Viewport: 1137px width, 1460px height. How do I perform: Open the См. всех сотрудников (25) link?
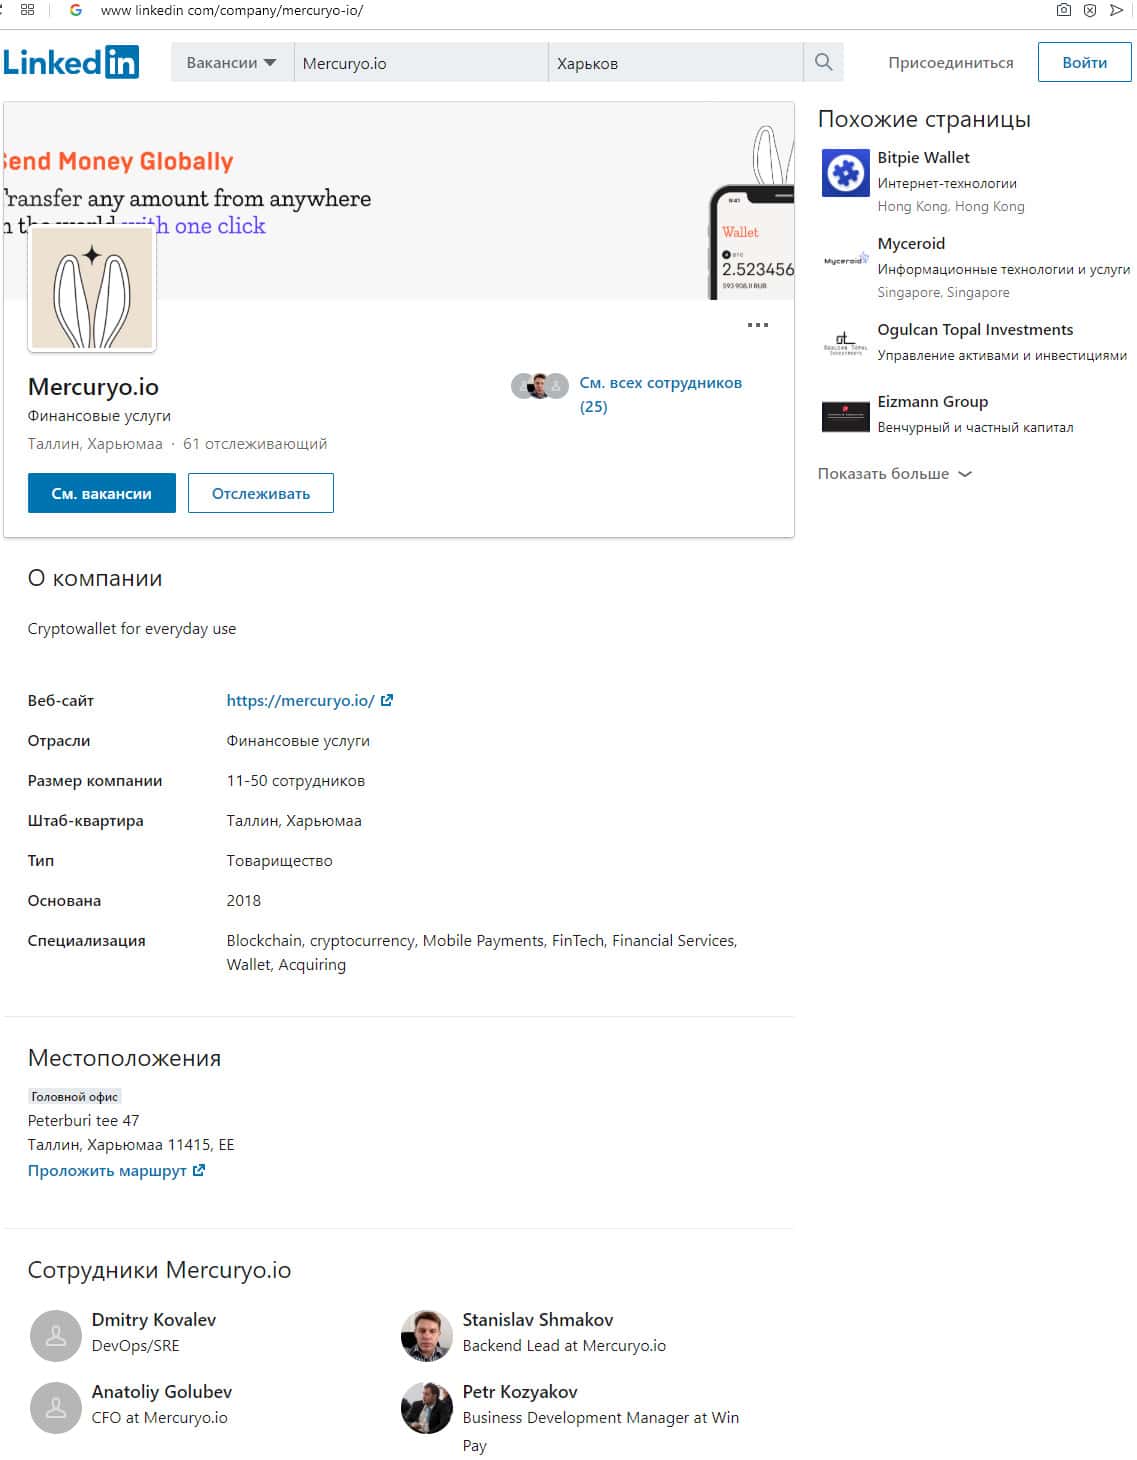(x=660, y=394)
